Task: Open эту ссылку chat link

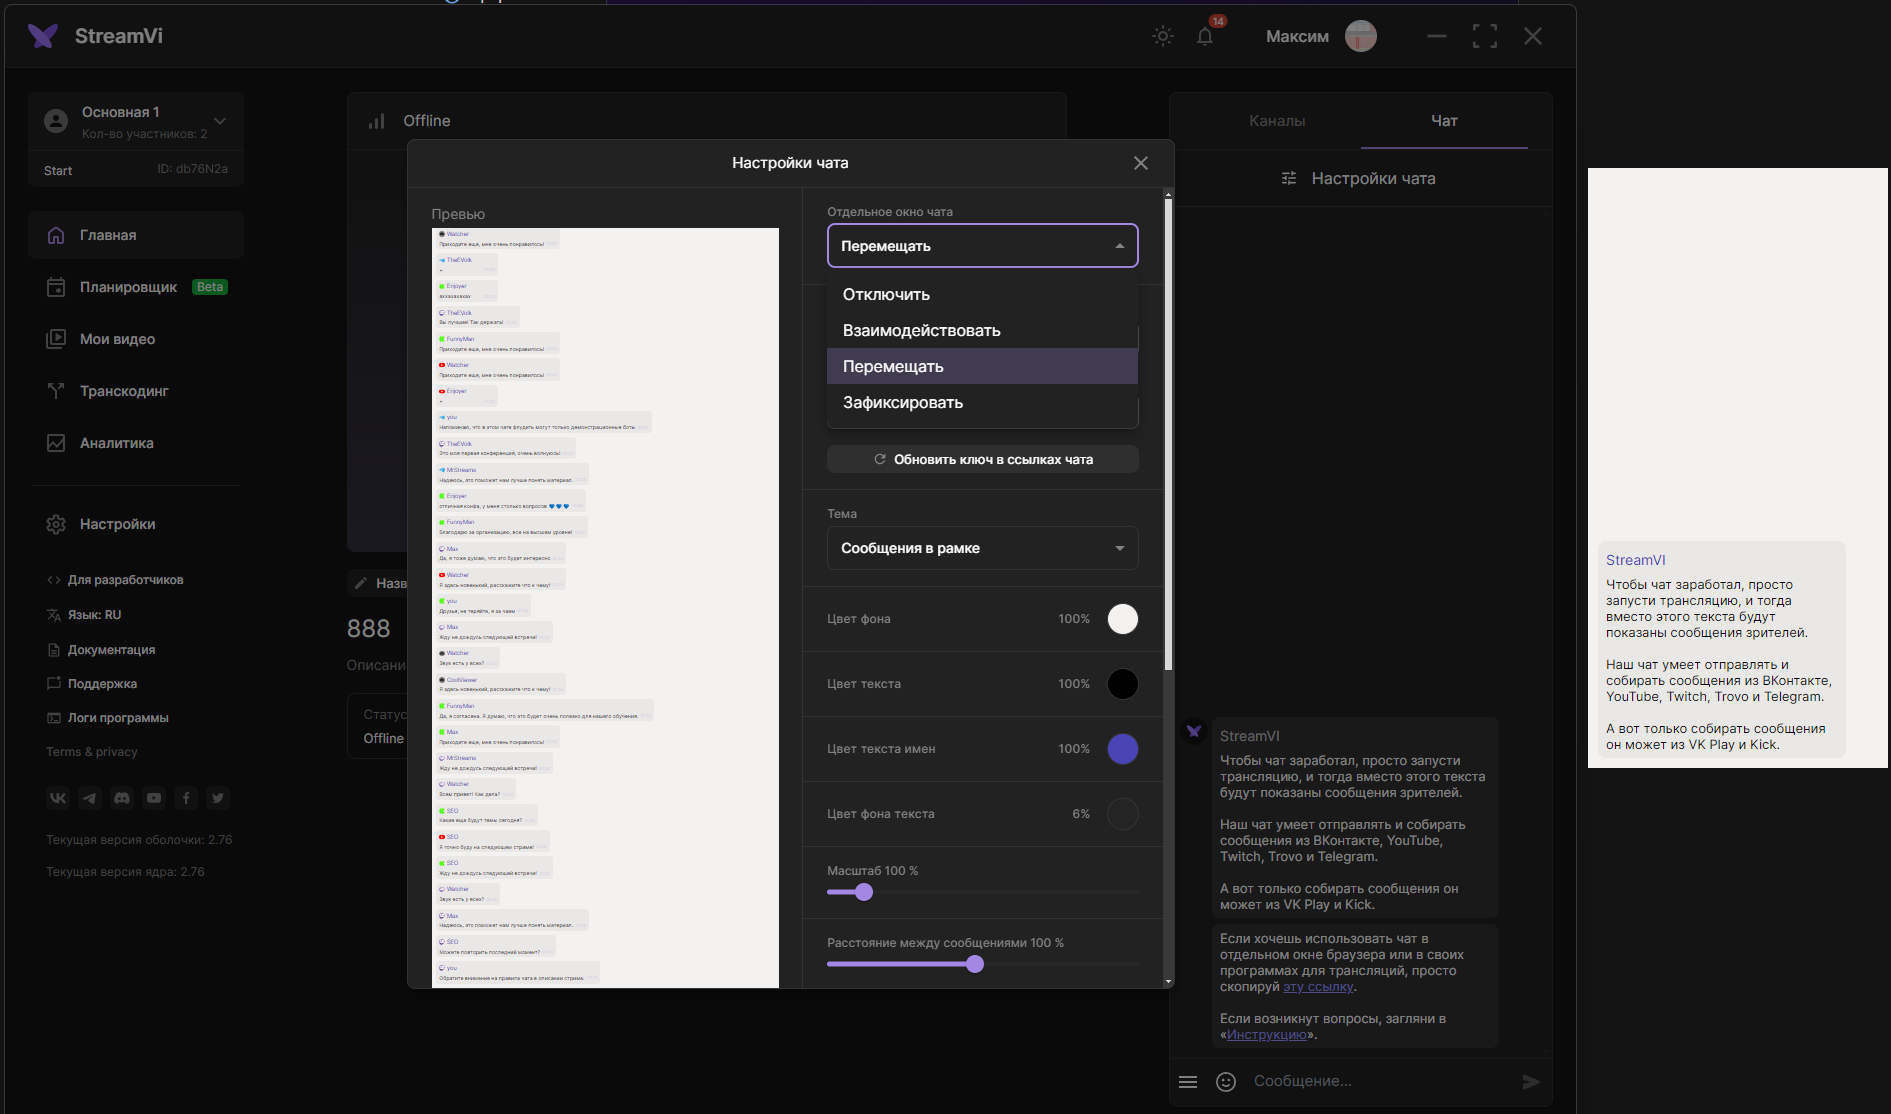Action: [1318, 987]
